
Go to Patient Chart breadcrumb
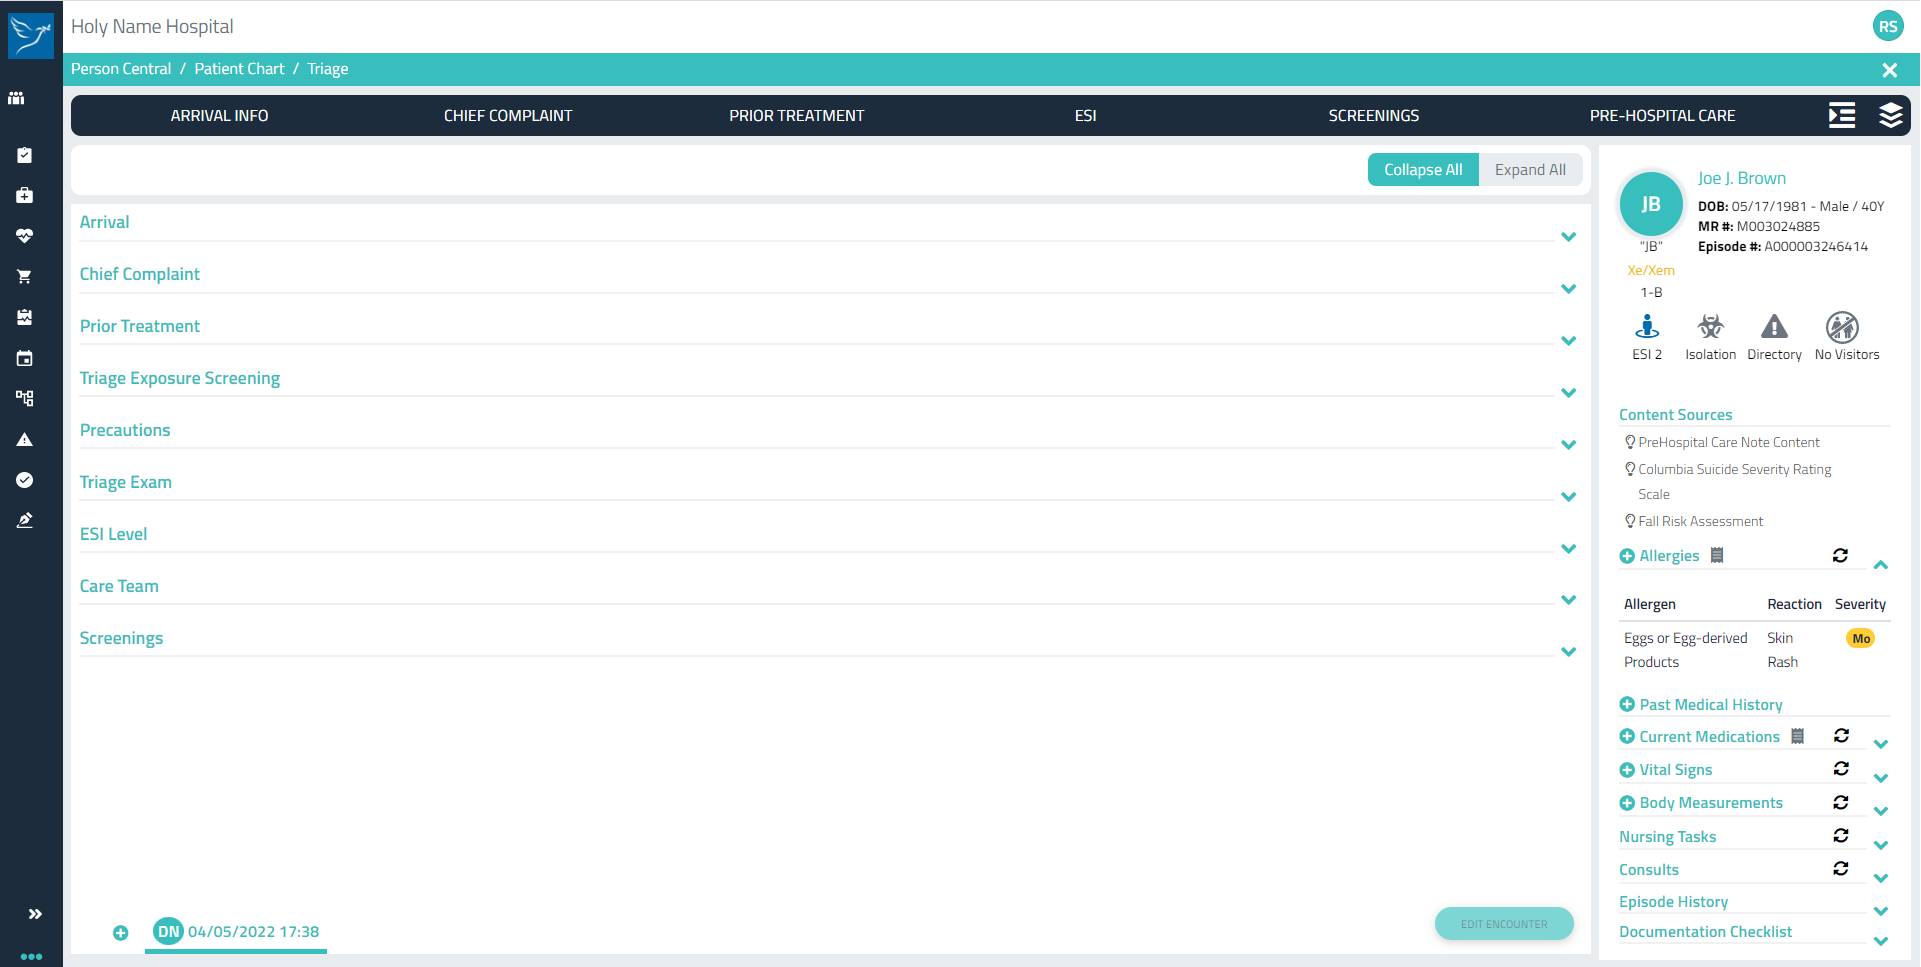point(239,69)
